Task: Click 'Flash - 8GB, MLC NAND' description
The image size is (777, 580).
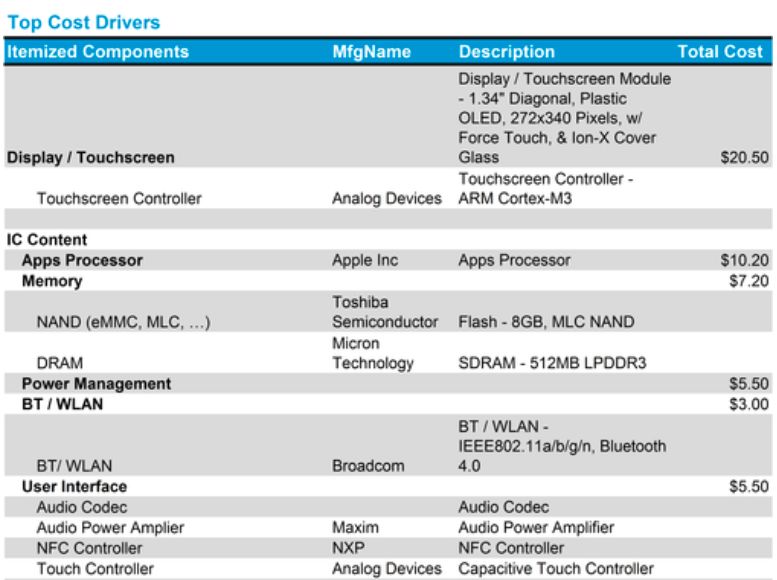Action: click(546, 322)
